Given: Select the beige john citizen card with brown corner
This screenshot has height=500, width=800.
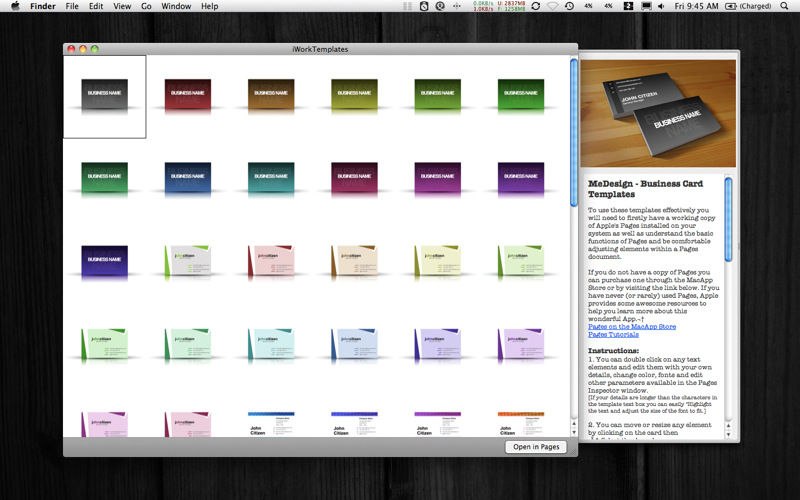Looking at the screenshot, I should (354, 261).
